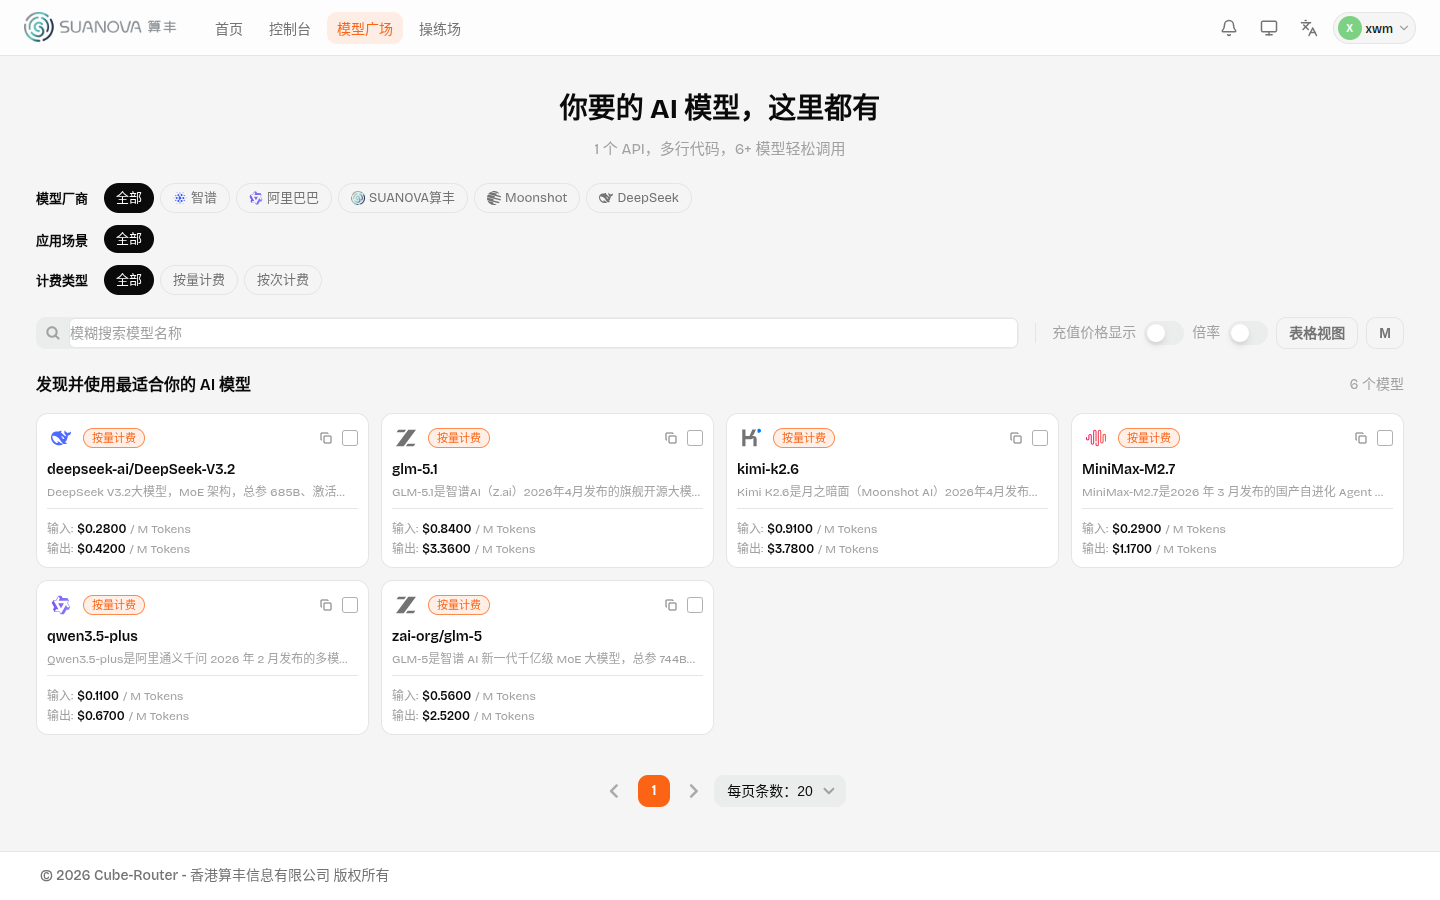Open the 每页条数 20 dropdown
1440x900 pixels.
pos(780,791)
